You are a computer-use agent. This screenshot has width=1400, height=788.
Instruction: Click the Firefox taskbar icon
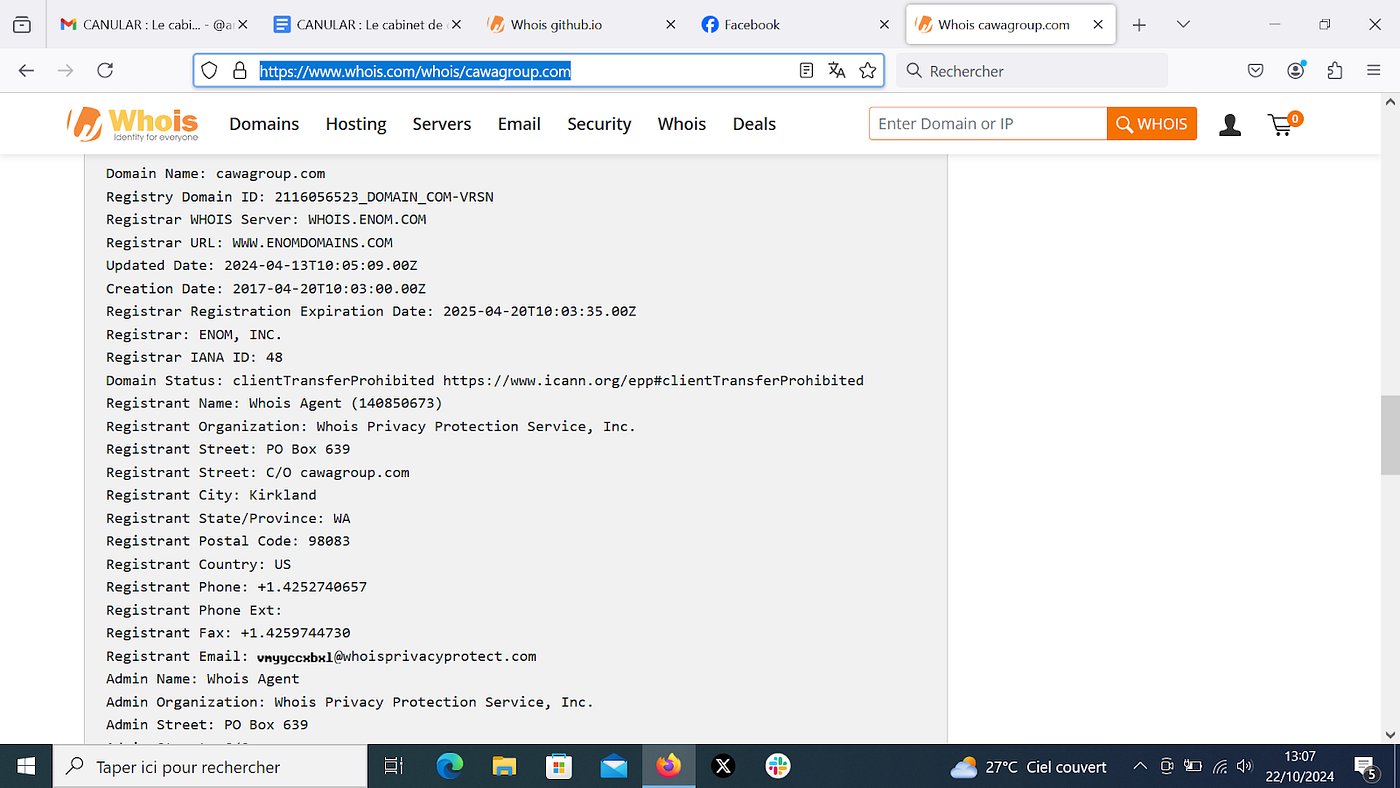pyautogui.click(x=668, y=766)
